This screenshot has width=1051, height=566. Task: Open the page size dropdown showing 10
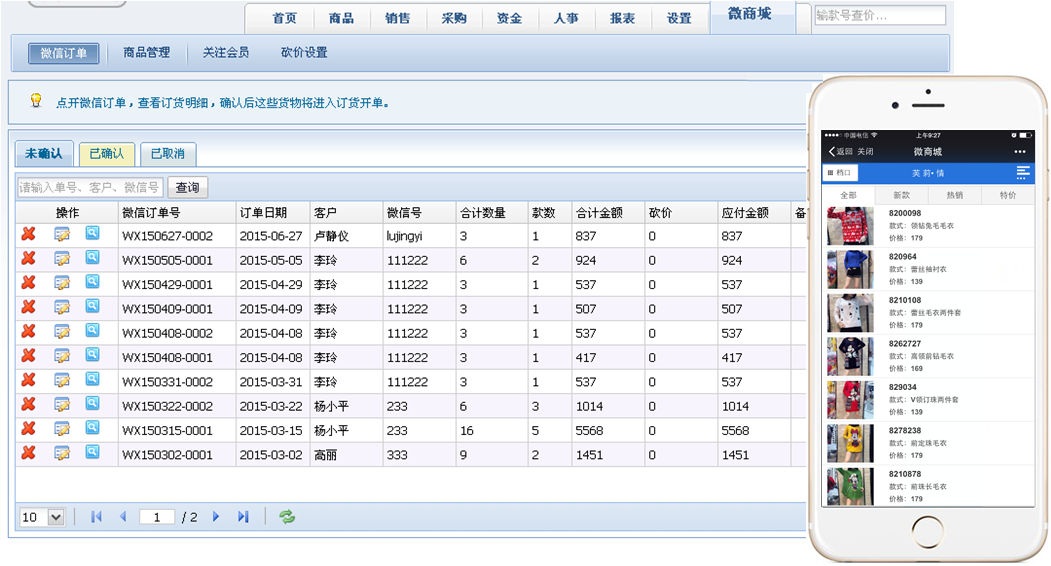click(x=42, y=517)
